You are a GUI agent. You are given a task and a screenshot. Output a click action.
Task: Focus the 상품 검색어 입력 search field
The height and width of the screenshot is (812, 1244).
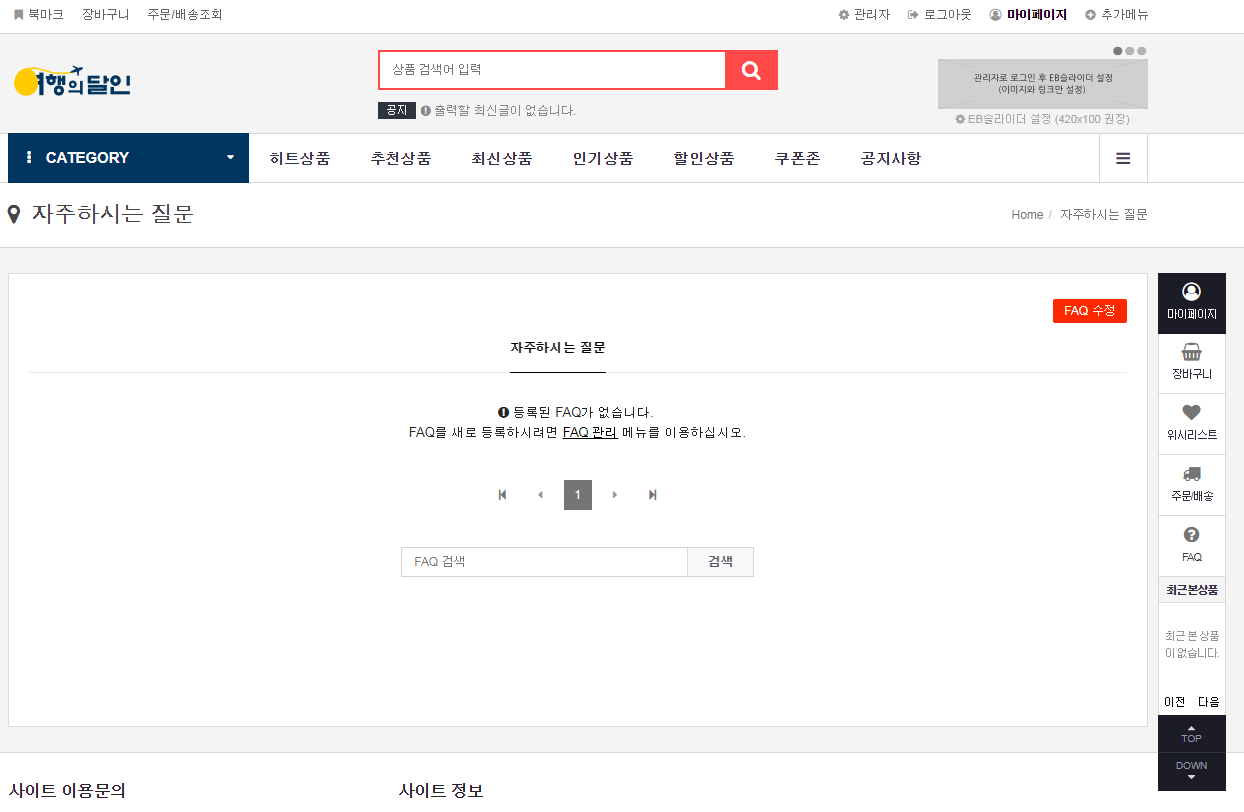(x=552, y=70)
